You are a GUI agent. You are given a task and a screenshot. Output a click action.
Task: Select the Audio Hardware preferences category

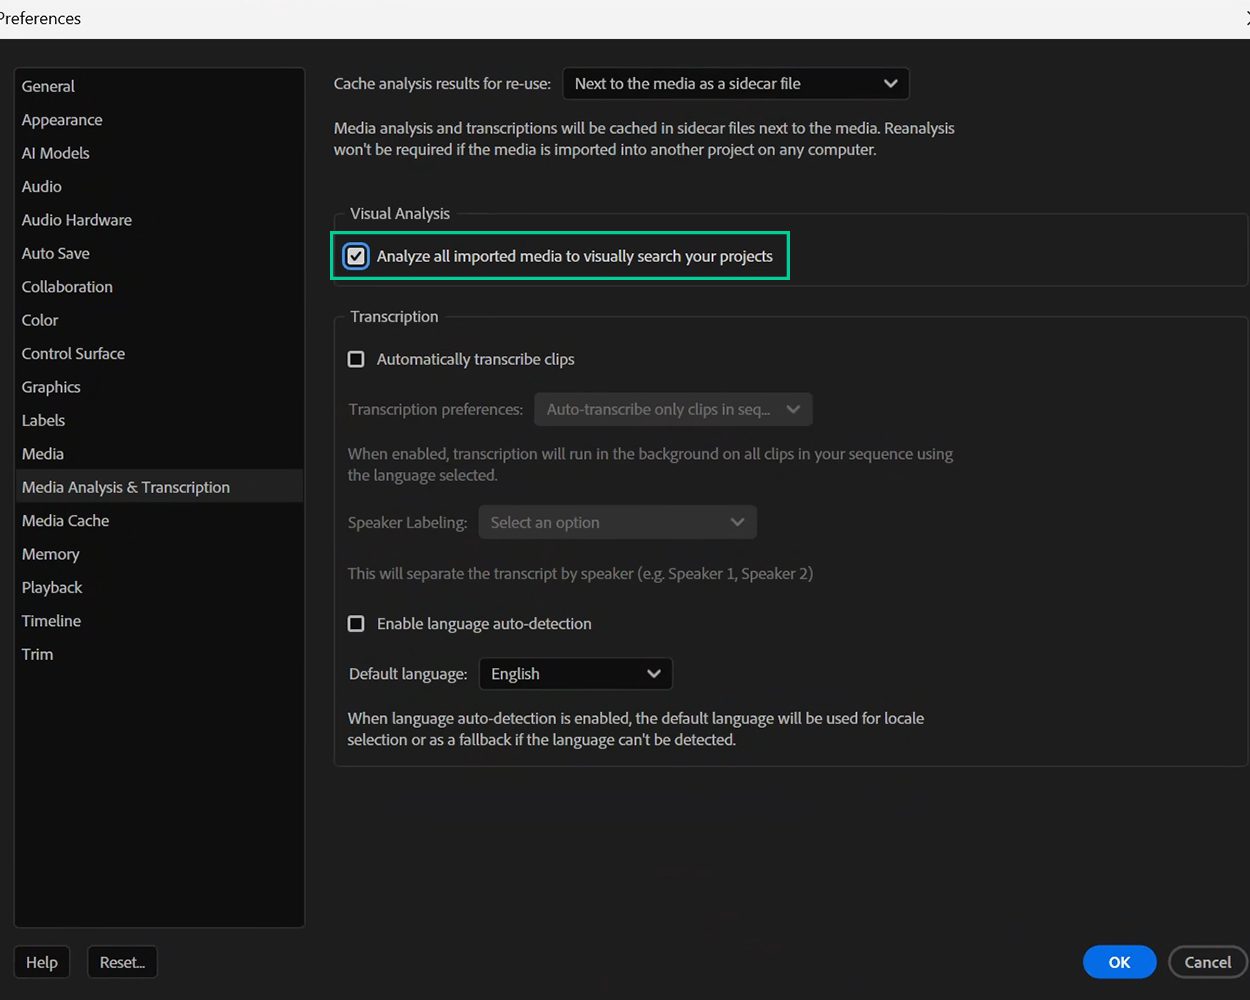click(x=76, y=219)
